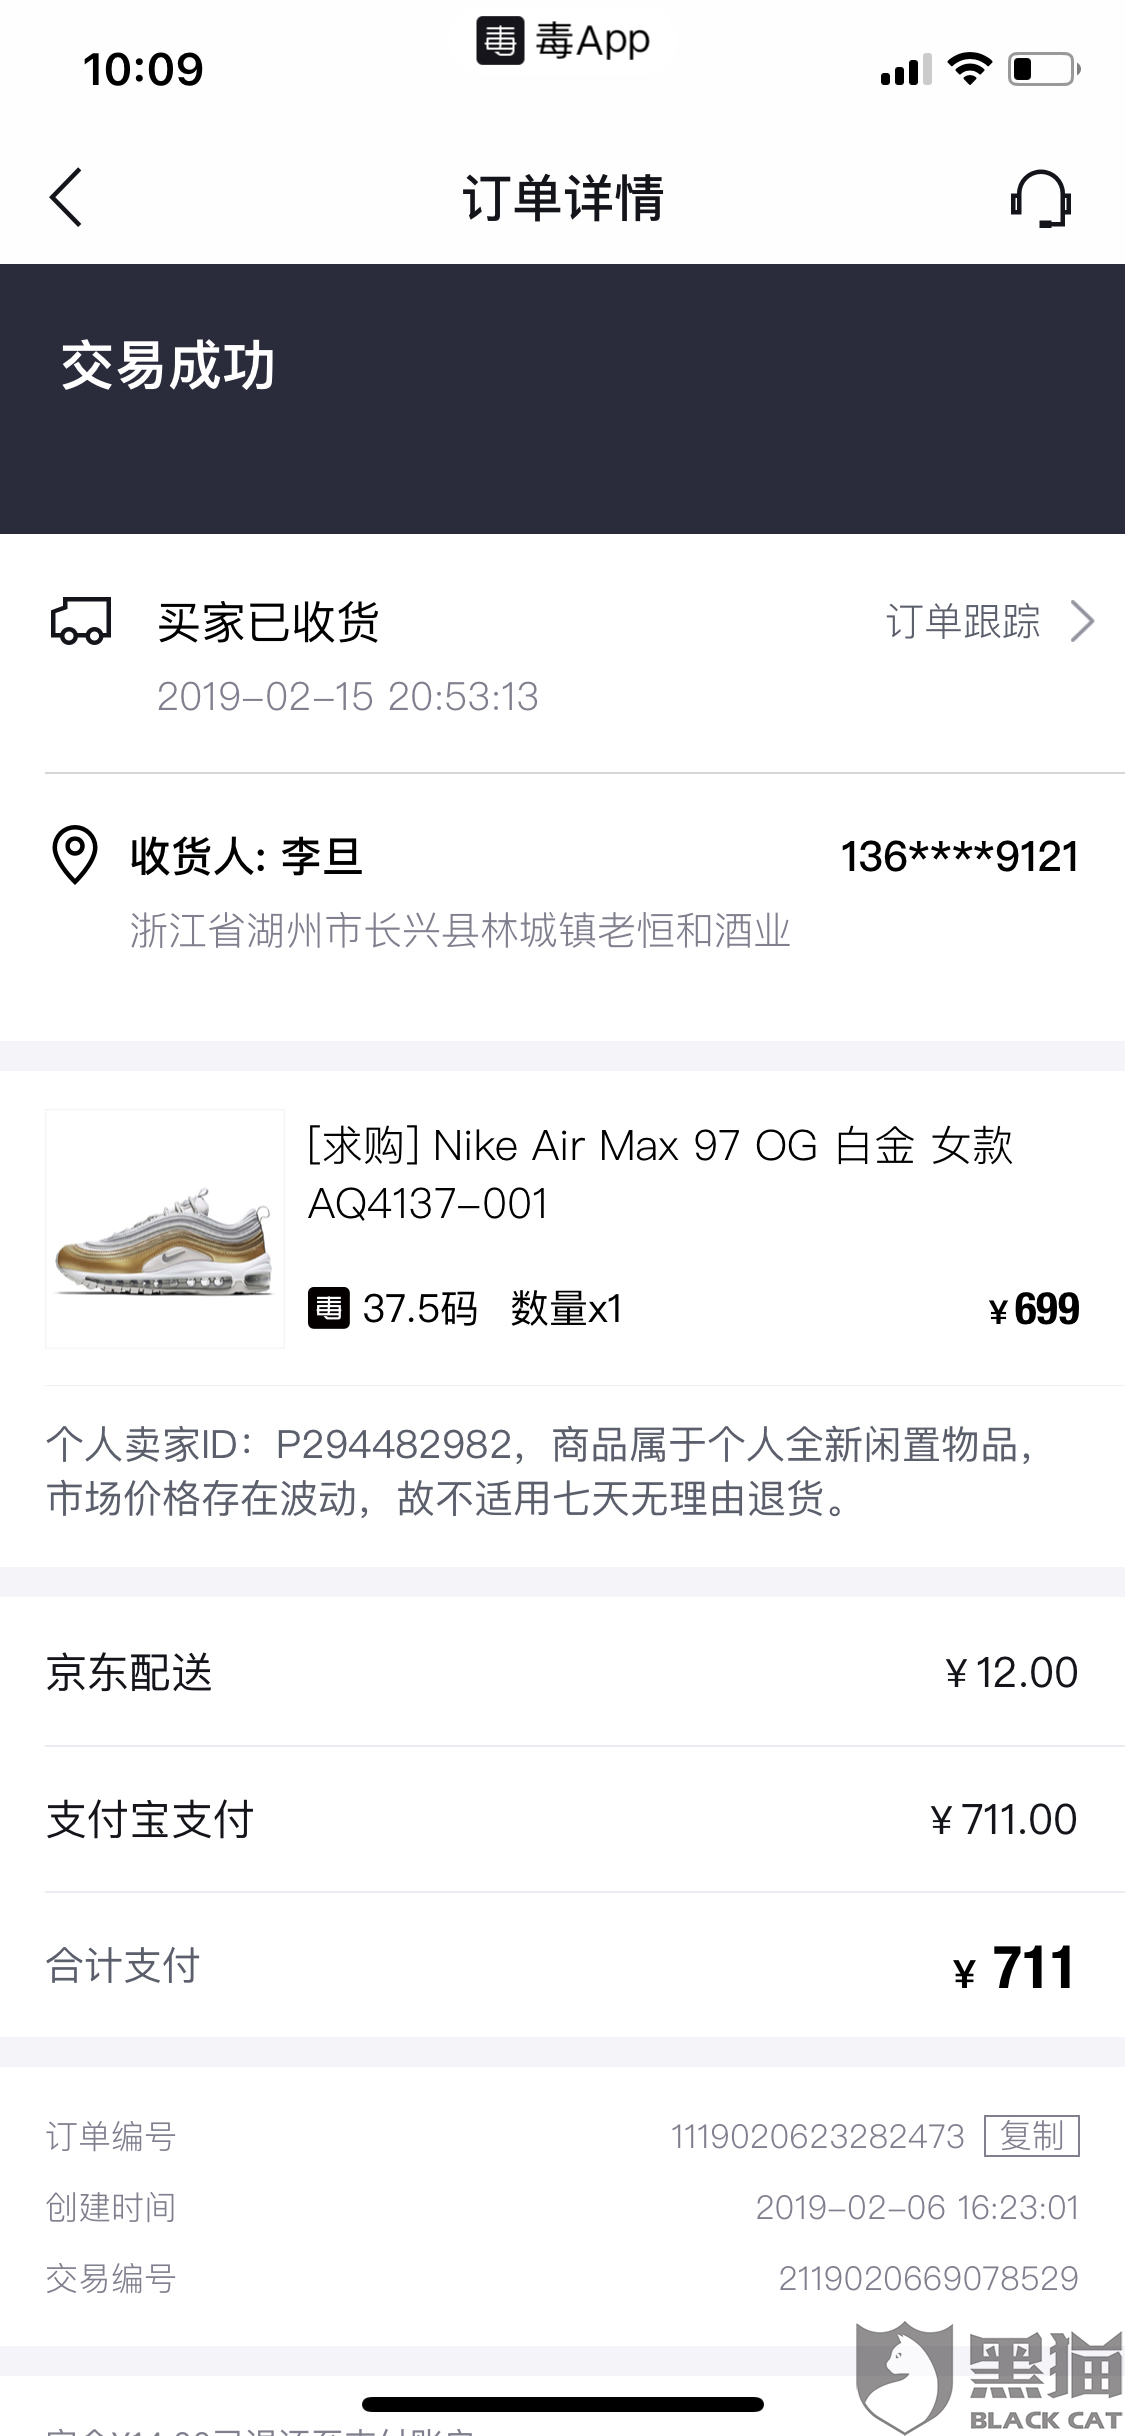
Task: Tap the delivery truck icon
Action: click(x=81, y=622)
